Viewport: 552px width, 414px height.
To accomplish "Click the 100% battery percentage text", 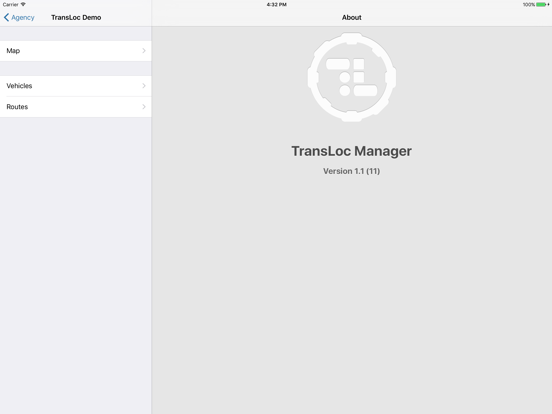I will point(529,5).
